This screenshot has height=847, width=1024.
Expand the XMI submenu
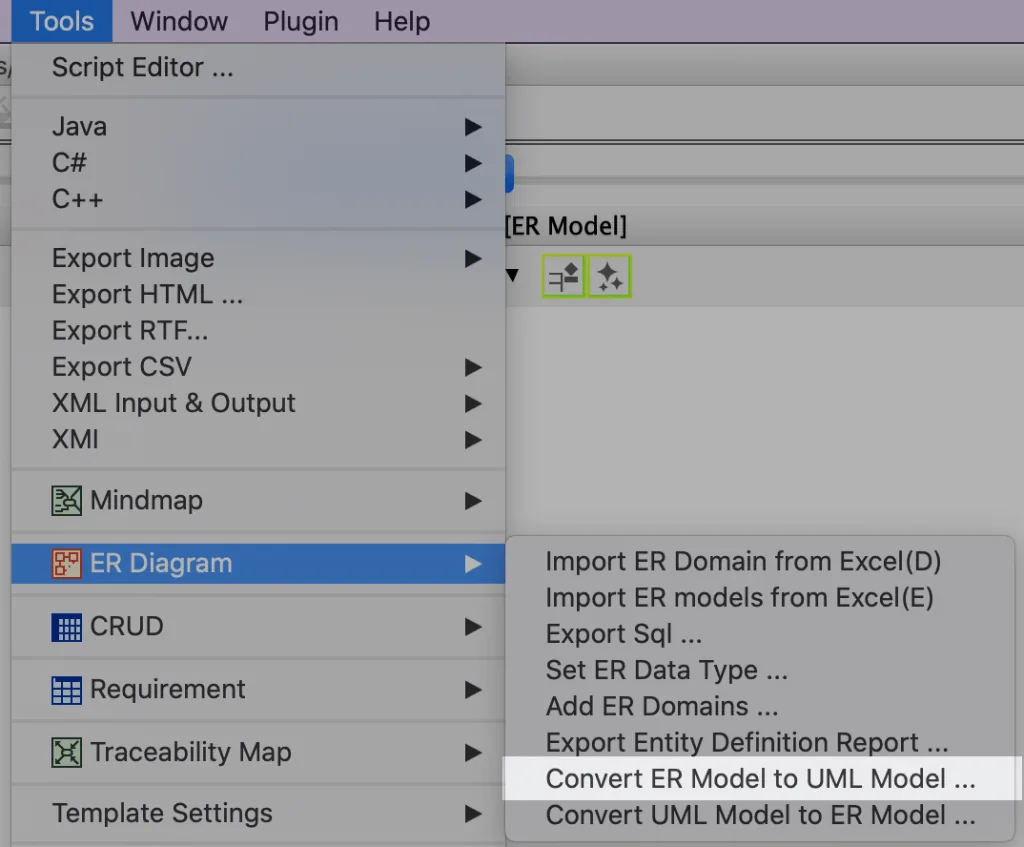point(258,439)
